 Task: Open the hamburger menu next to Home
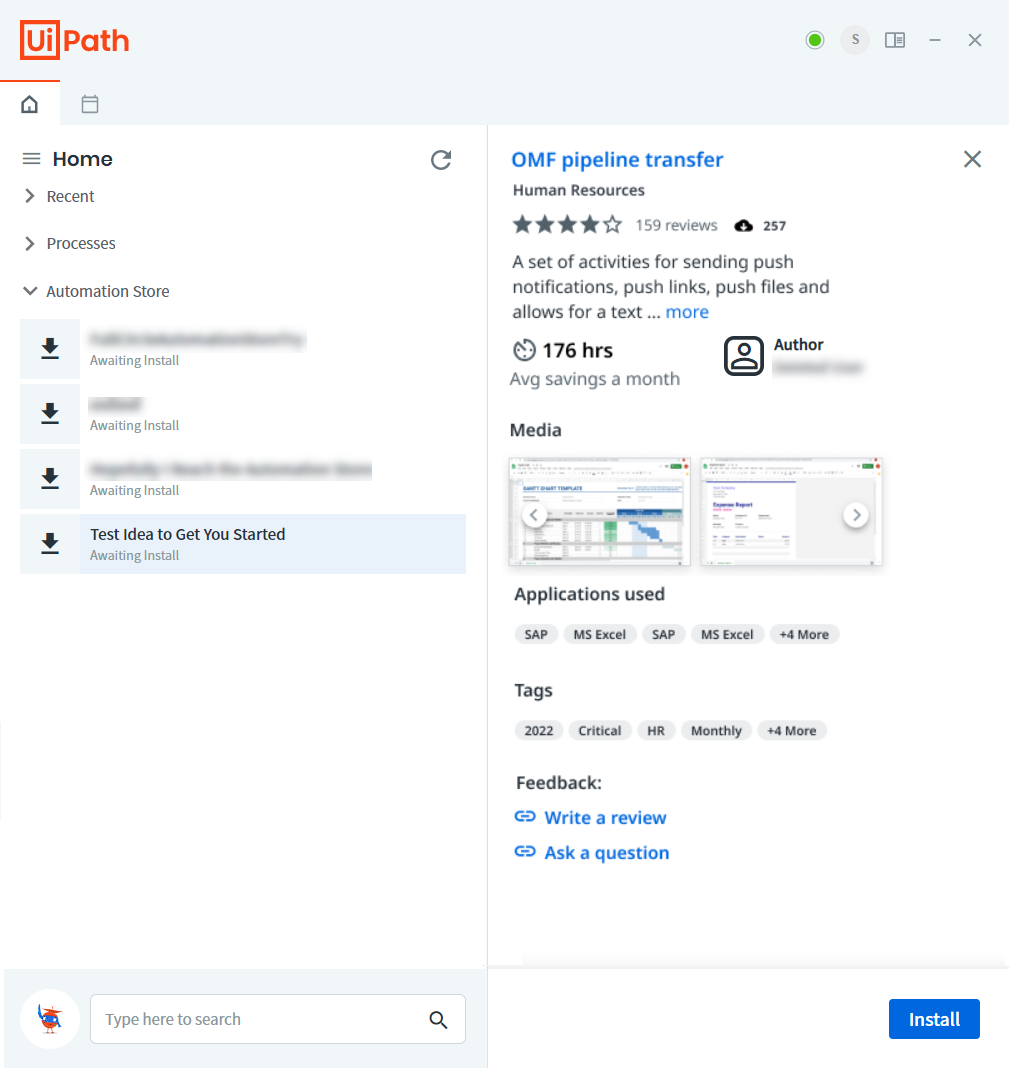click(x=32, y=159)
